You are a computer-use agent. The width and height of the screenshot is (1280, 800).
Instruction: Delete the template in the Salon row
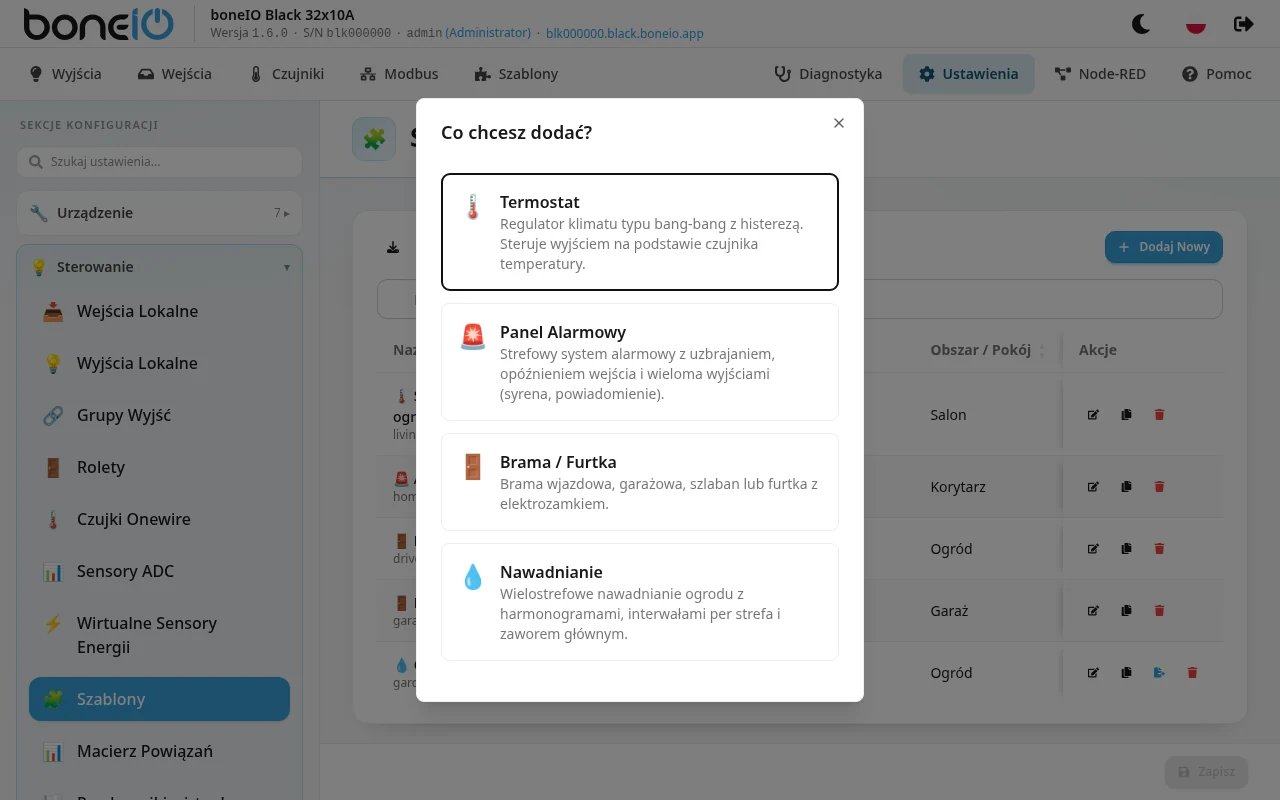tap(1159, 414)
